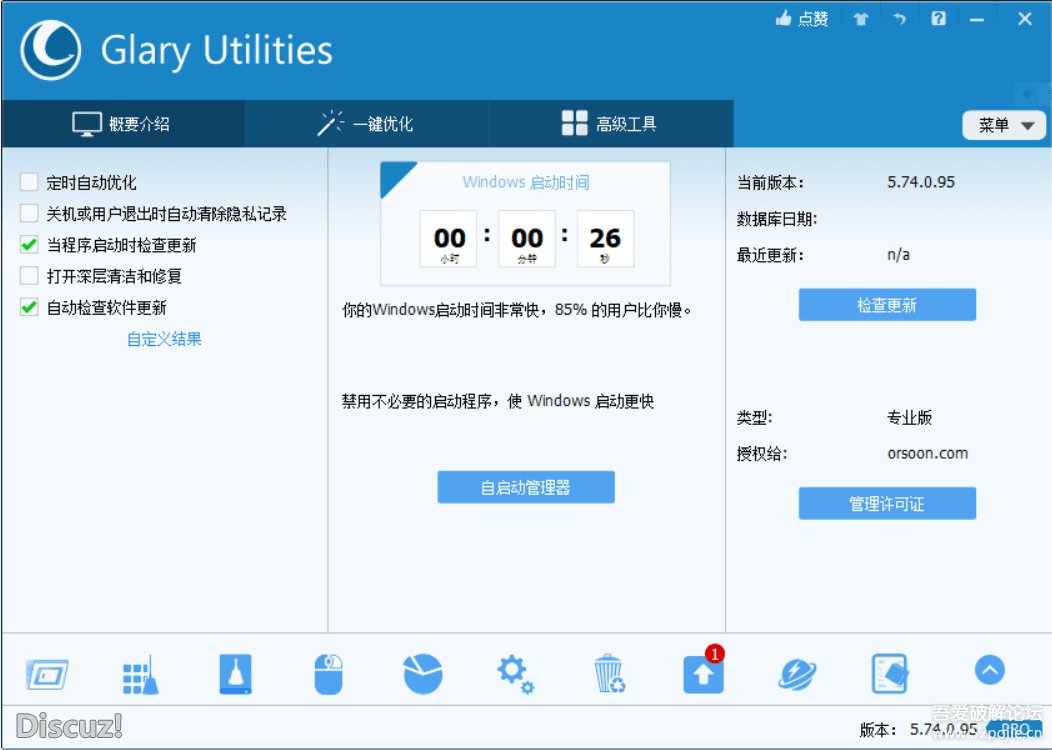This screenshot has height=750, width=1052.
Task: Click the 检查更新 button
Action: tap(887, 305)
